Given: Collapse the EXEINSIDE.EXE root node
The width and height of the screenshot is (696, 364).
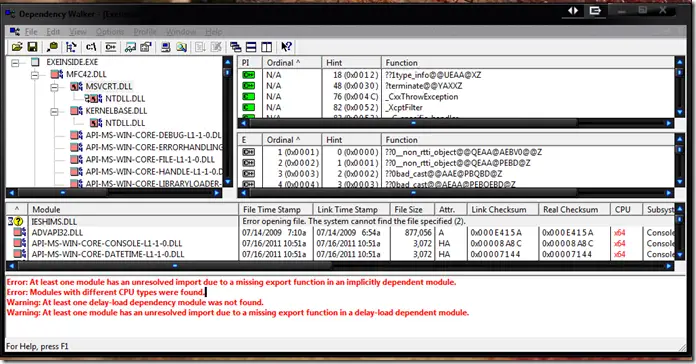Looking at the screenshot, I should (15, 63).
